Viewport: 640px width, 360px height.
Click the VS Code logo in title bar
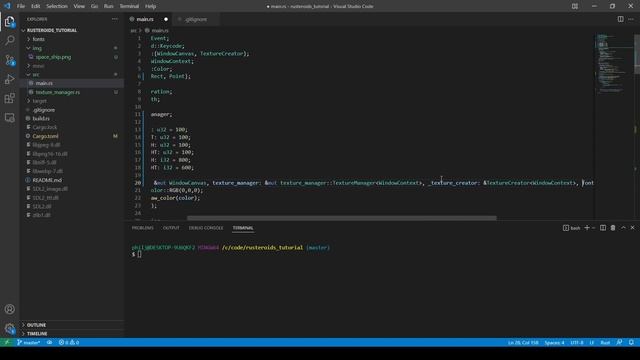coord(7,6)
